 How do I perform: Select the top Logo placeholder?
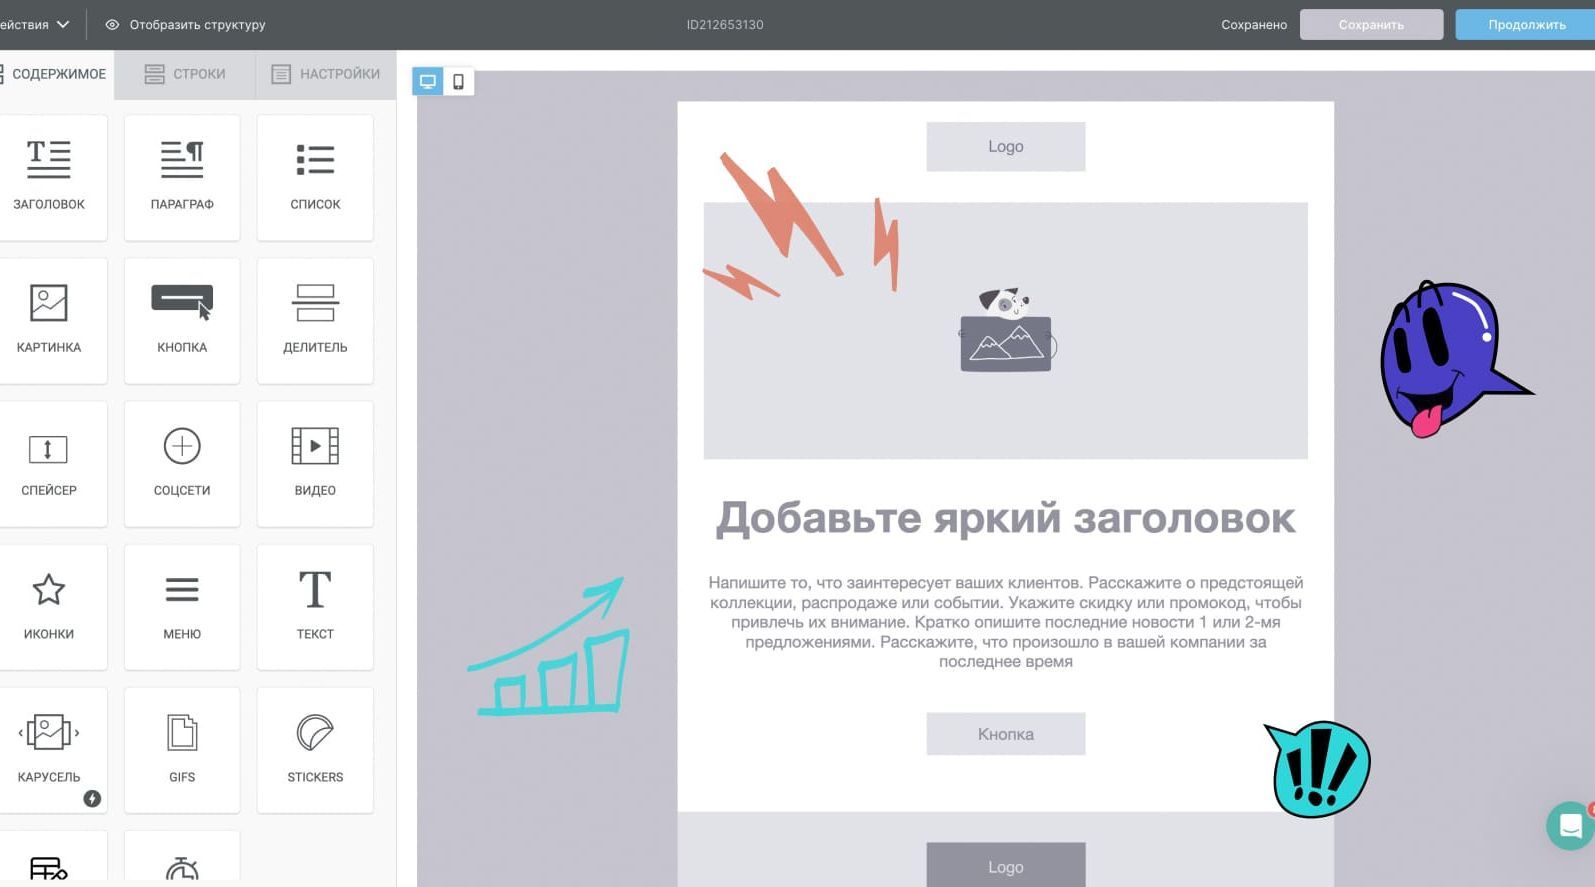click(x=1005, y=146)
